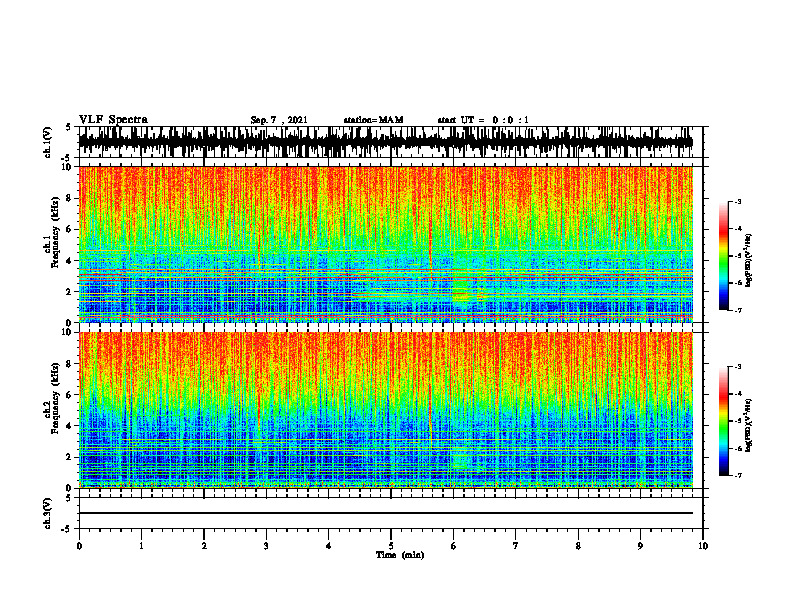
Task: Click time axis tick label "10"
Action: pos(703,546)
